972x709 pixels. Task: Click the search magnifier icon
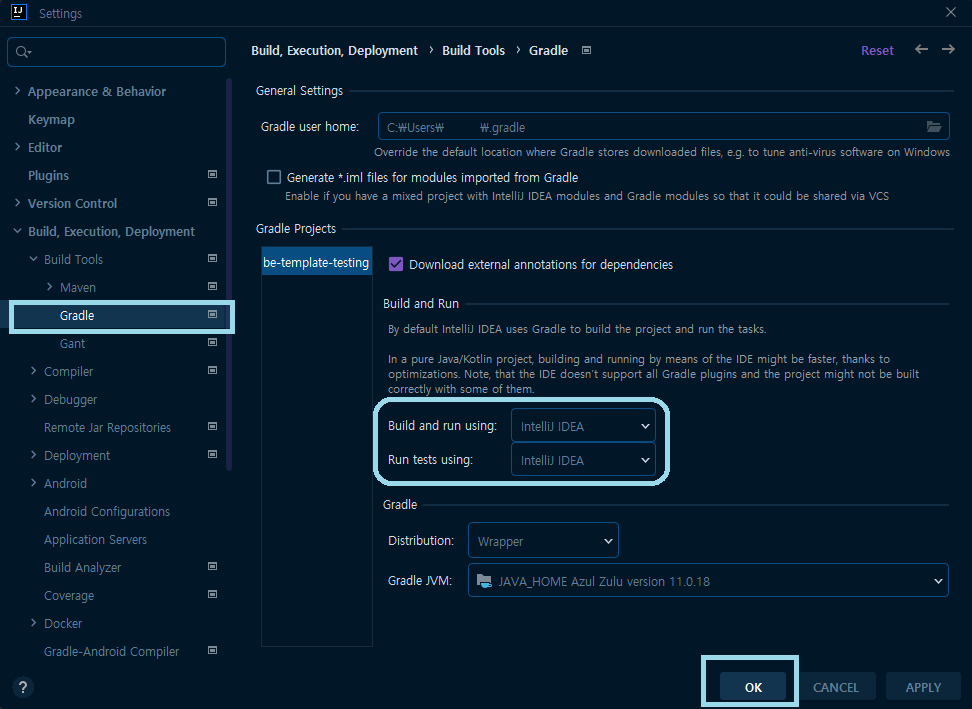coord(24,52)
